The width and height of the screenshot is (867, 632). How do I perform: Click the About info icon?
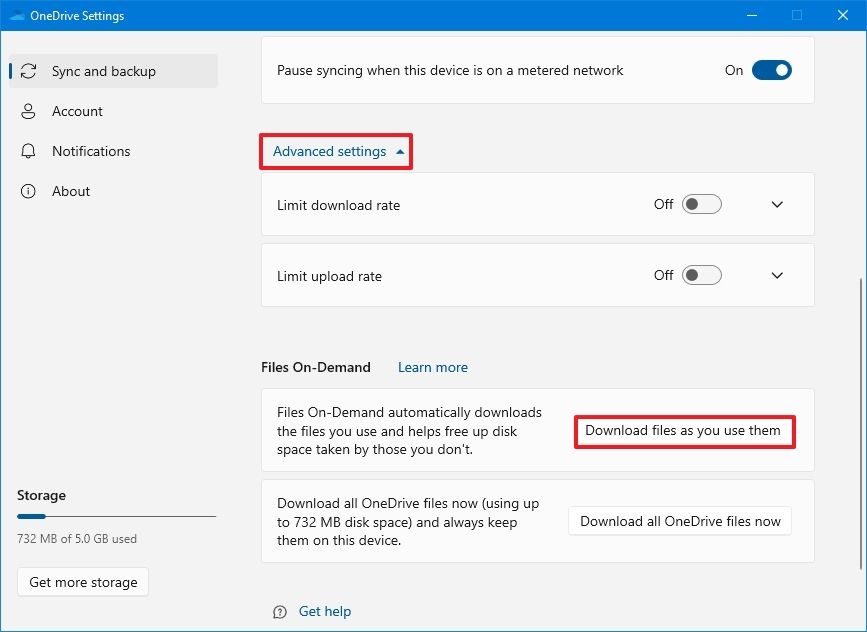point(28,191)
